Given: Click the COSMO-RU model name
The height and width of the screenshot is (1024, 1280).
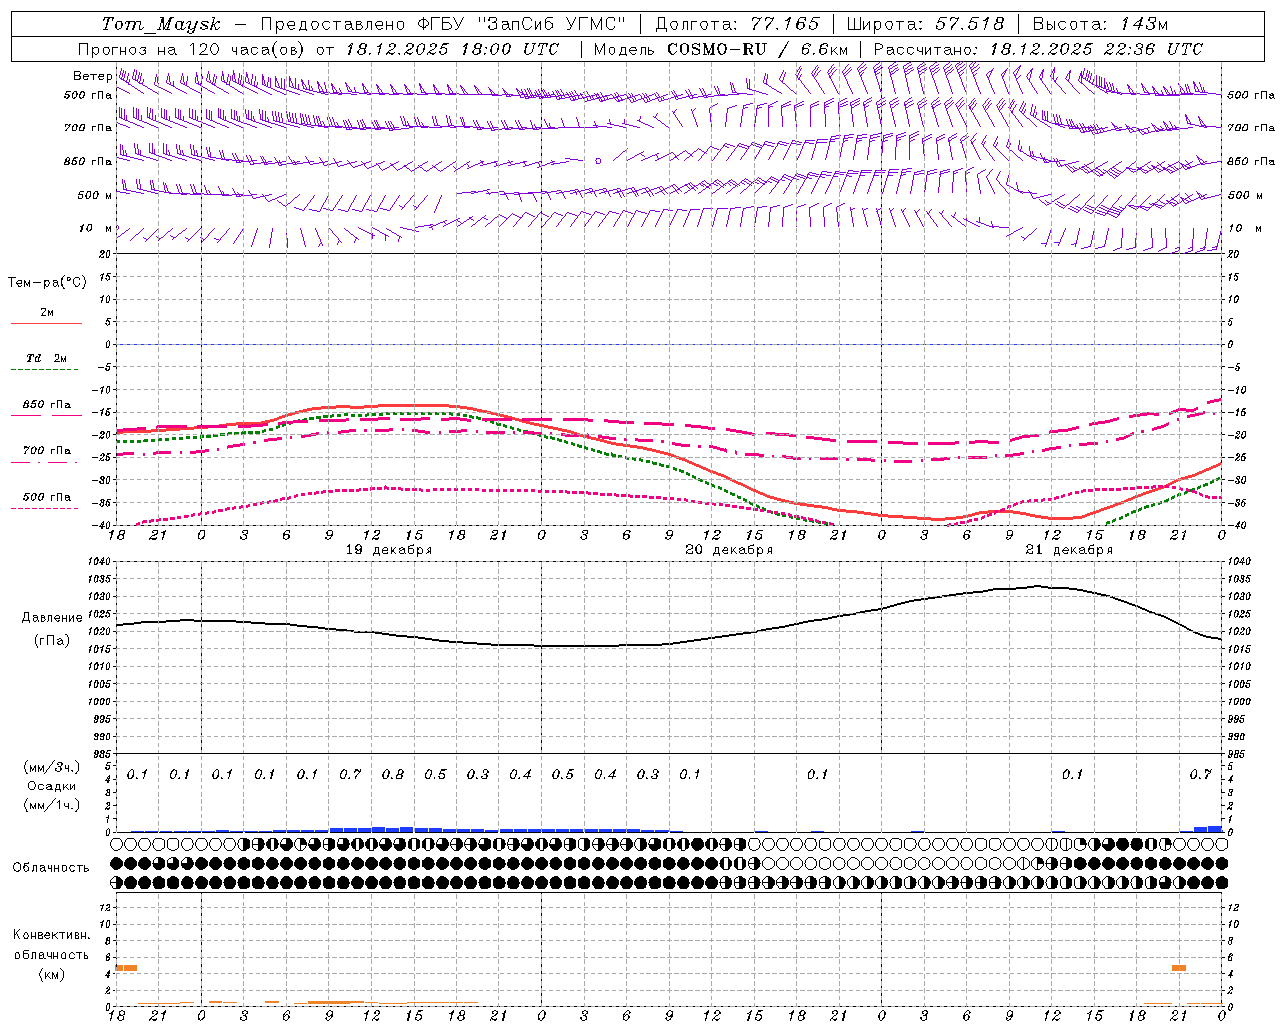Looking at the screenshot, I should click(717, 49).
